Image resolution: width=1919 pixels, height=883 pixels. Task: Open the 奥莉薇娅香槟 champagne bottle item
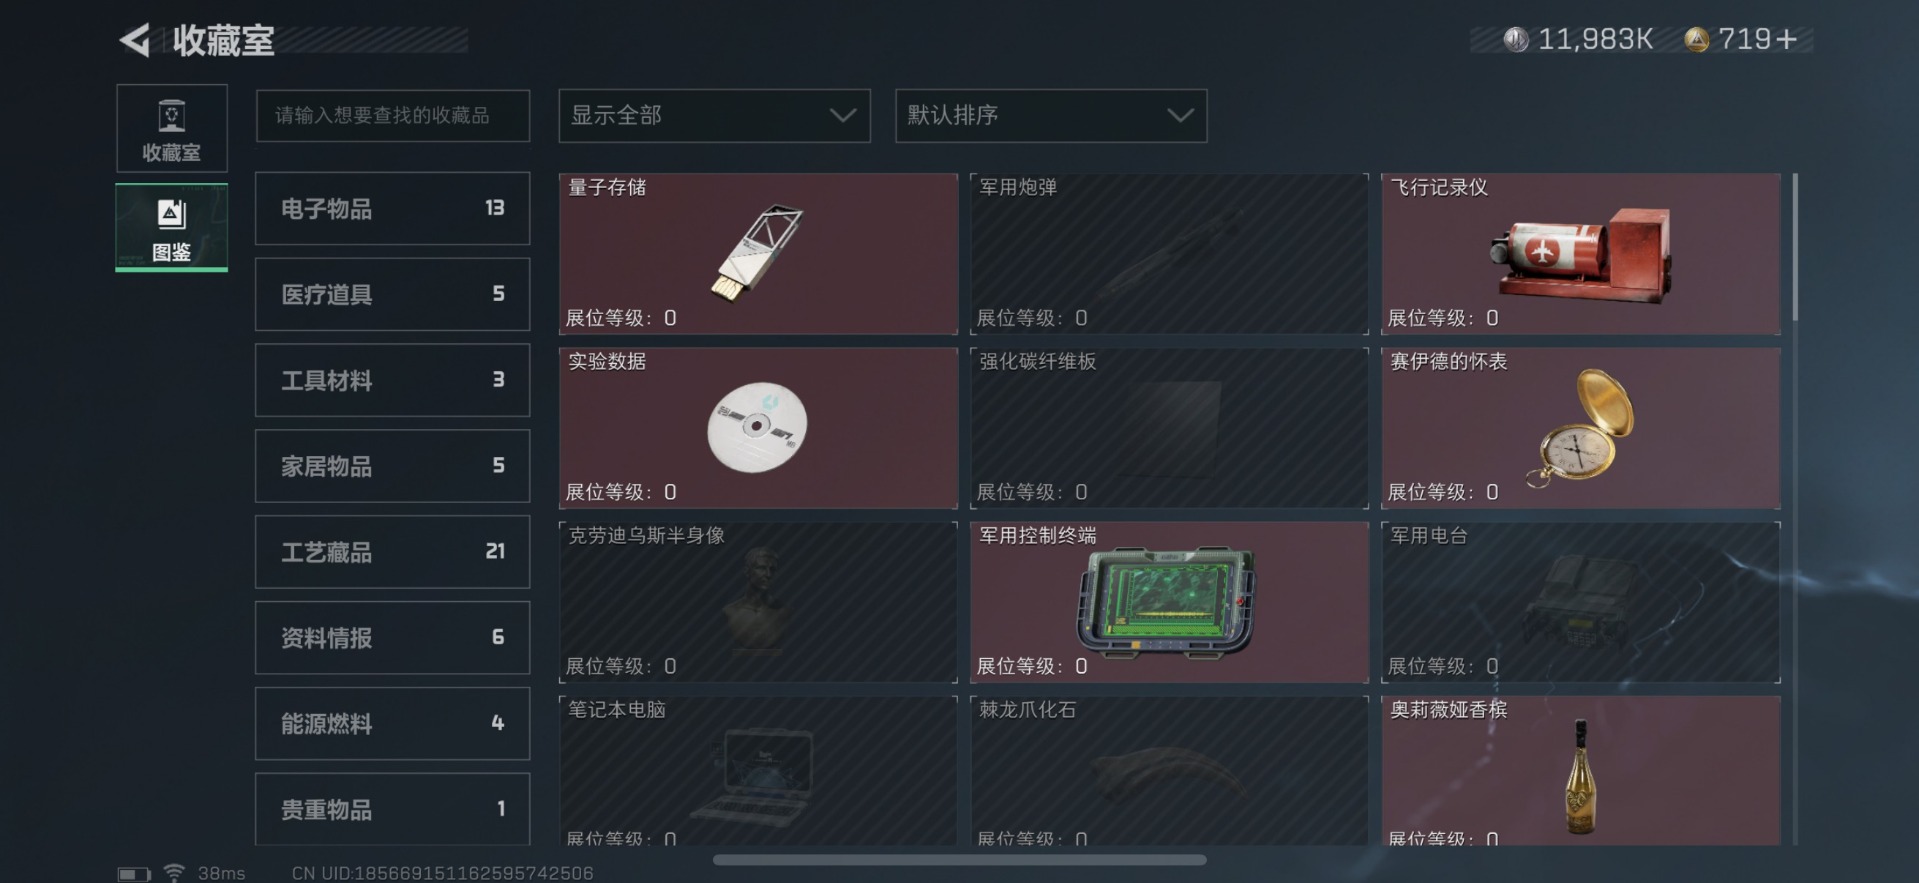click(x=1580, y=771)
